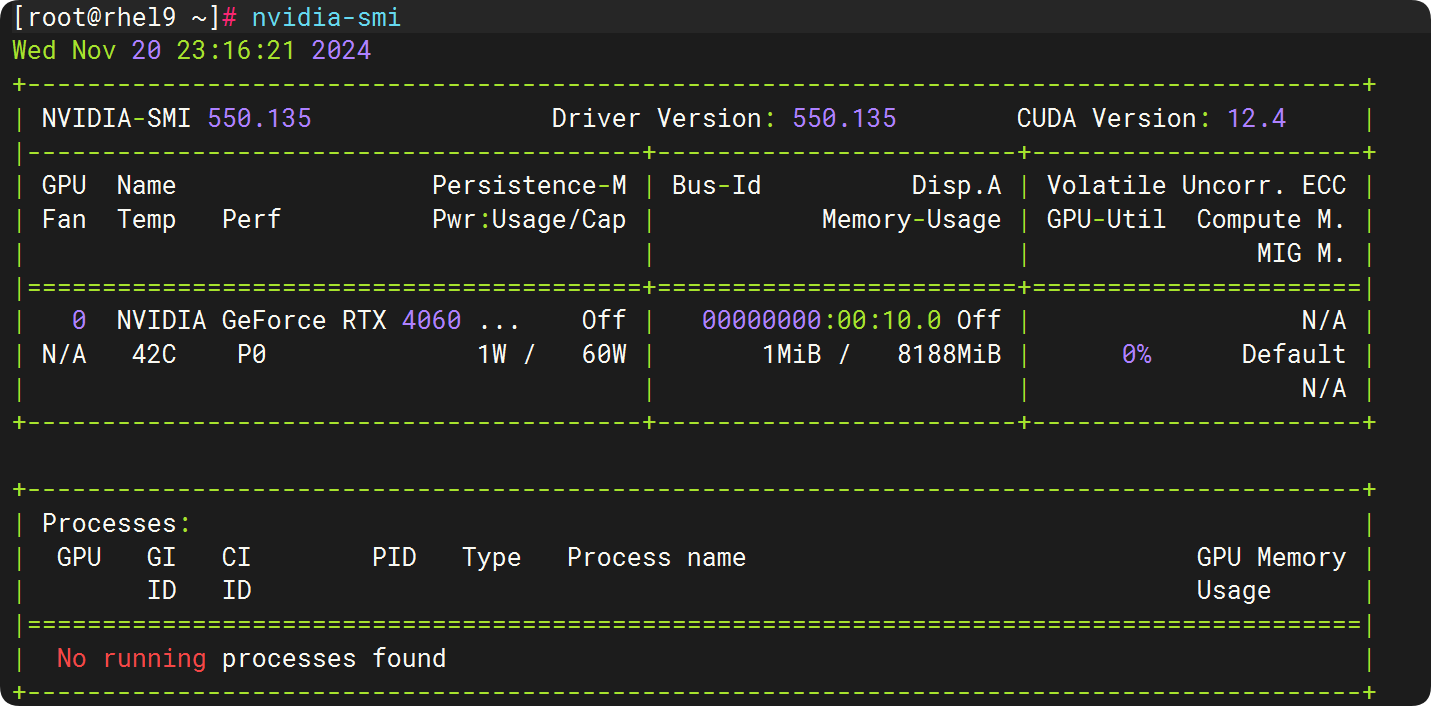Screen dimensions: 1431x706
Task: Click the [root@rhel9 ~]# shell prompt
Action: (x=124, y=17)
